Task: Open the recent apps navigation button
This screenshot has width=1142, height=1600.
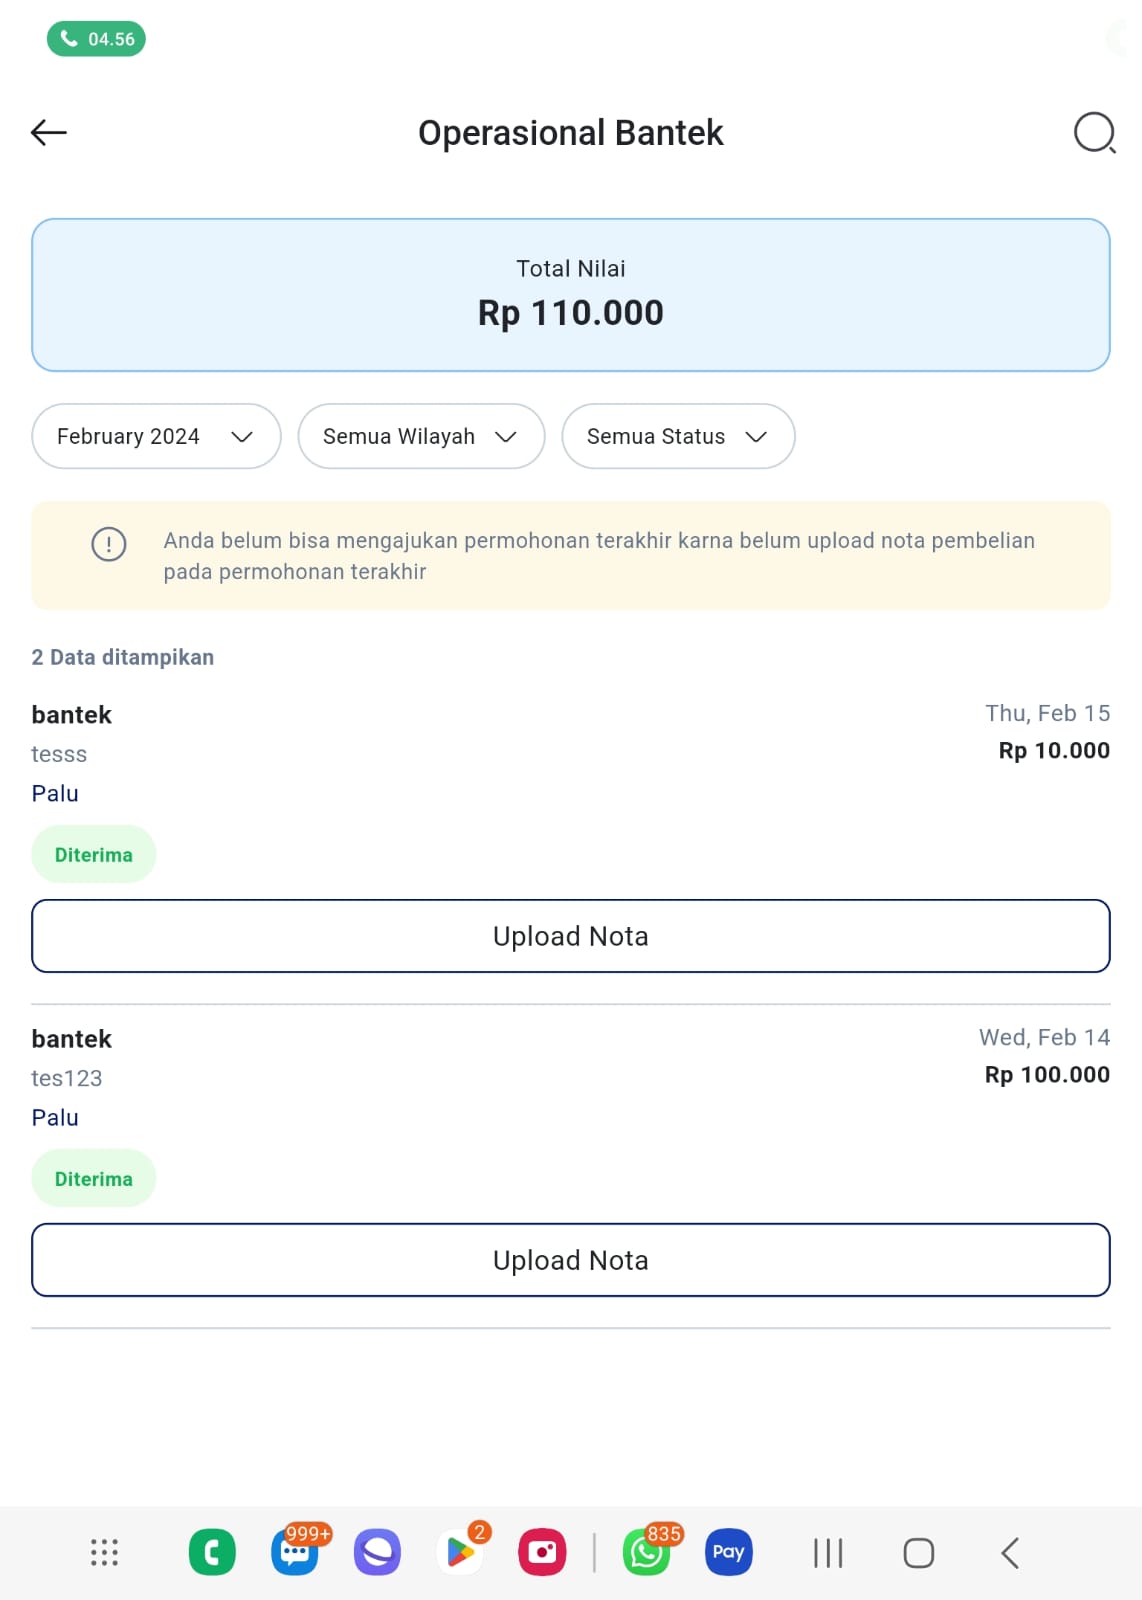Action: click(828, 1553)
